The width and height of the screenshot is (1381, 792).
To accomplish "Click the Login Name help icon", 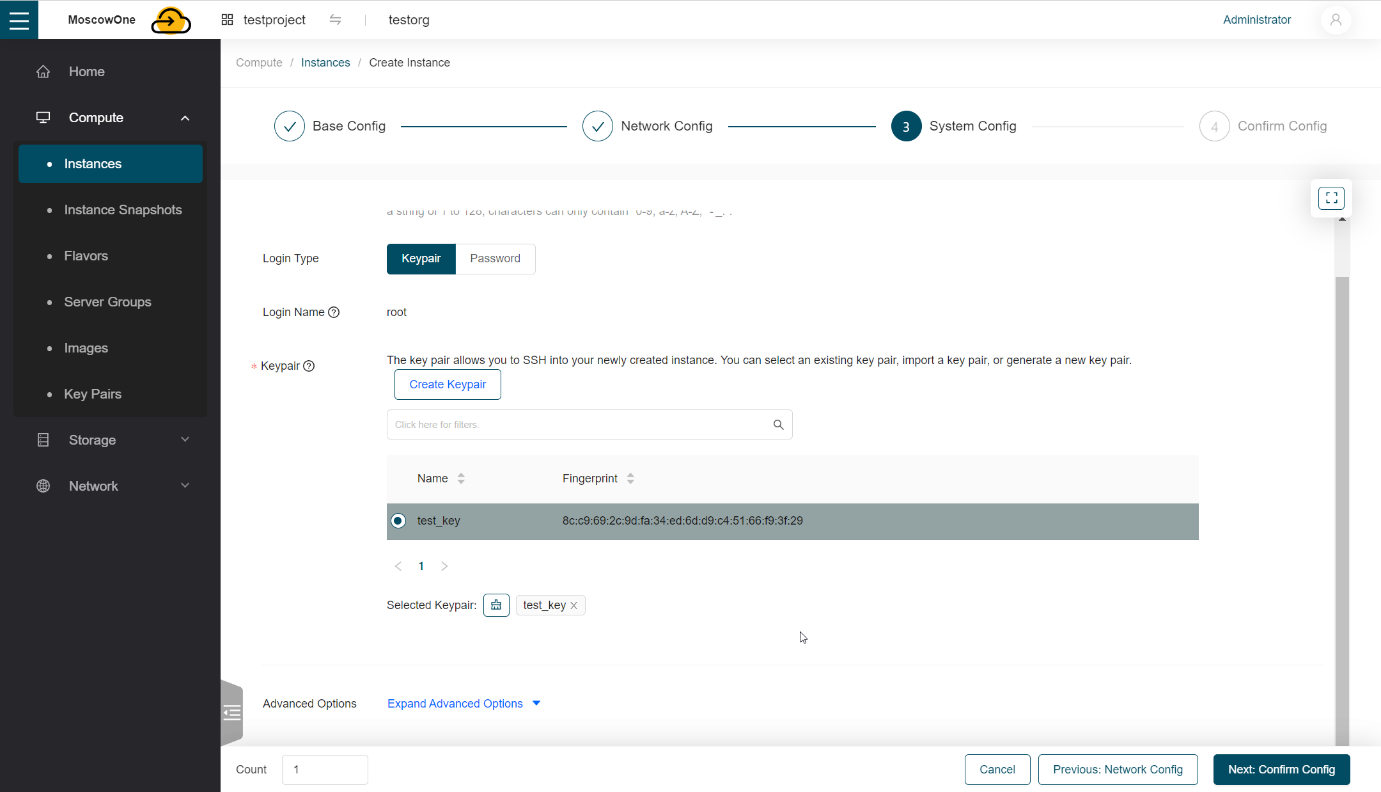I will (x=334, y=312).
